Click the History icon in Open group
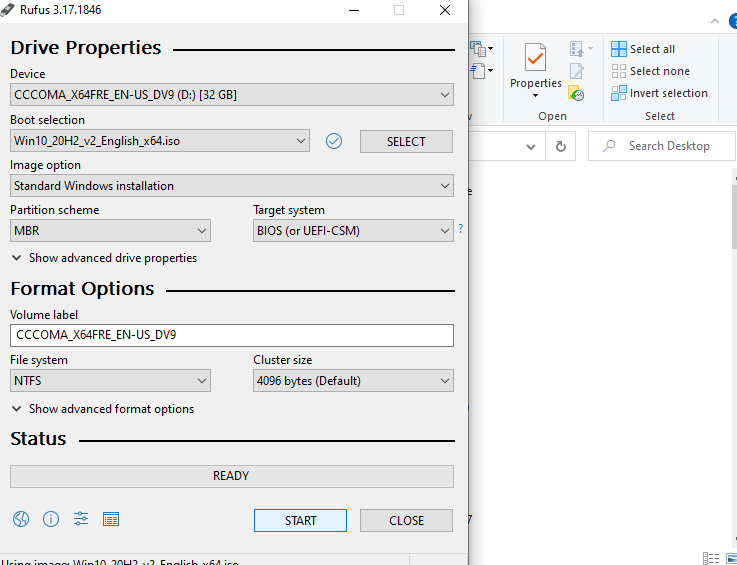Image resolution: width=737 pixels, height=565 pixels. point(577,93)
